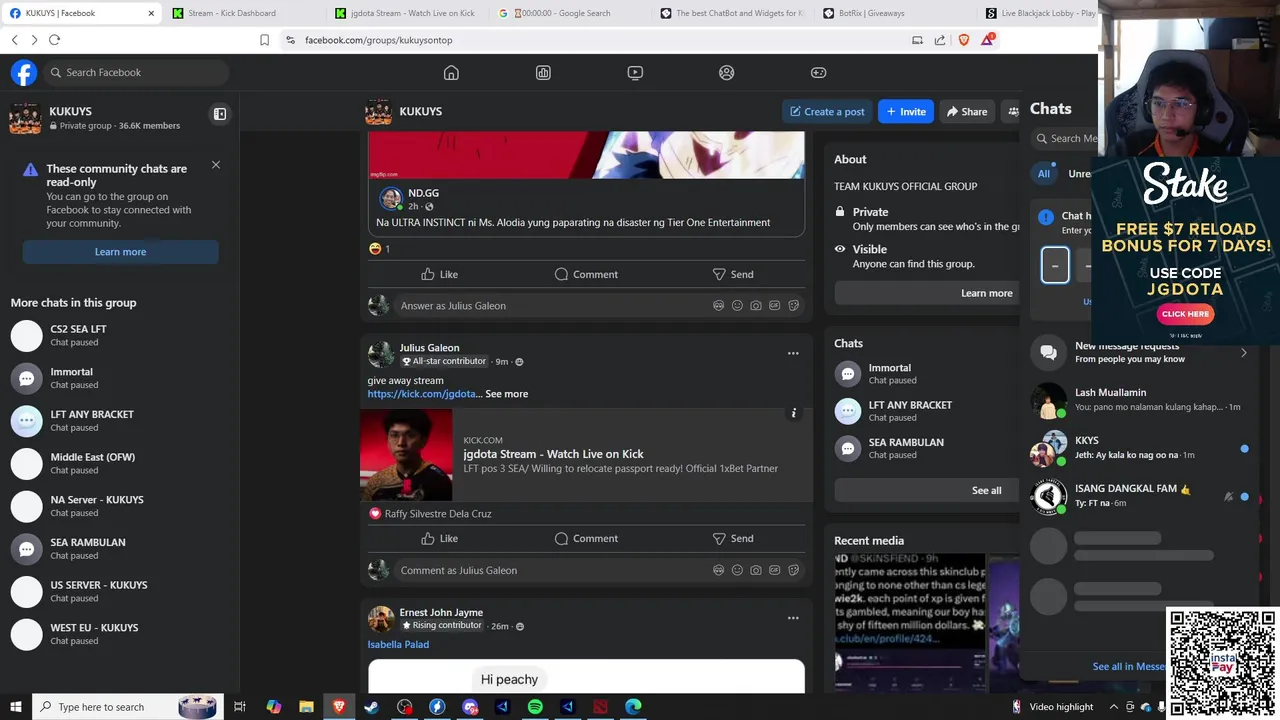The height and width of the screenshot is (720, 1280).
Task: Click the Share button
Action: [x=967, y=111]
